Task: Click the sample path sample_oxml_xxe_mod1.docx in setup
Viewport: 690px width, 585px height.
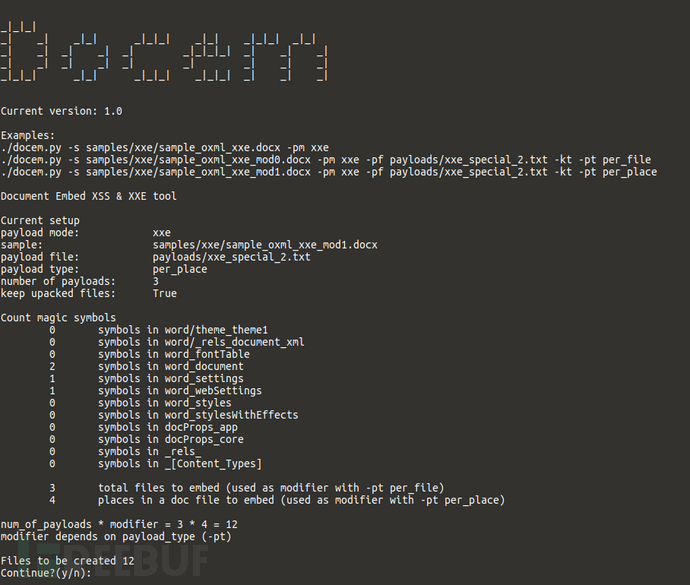Action: pos(265,245)
